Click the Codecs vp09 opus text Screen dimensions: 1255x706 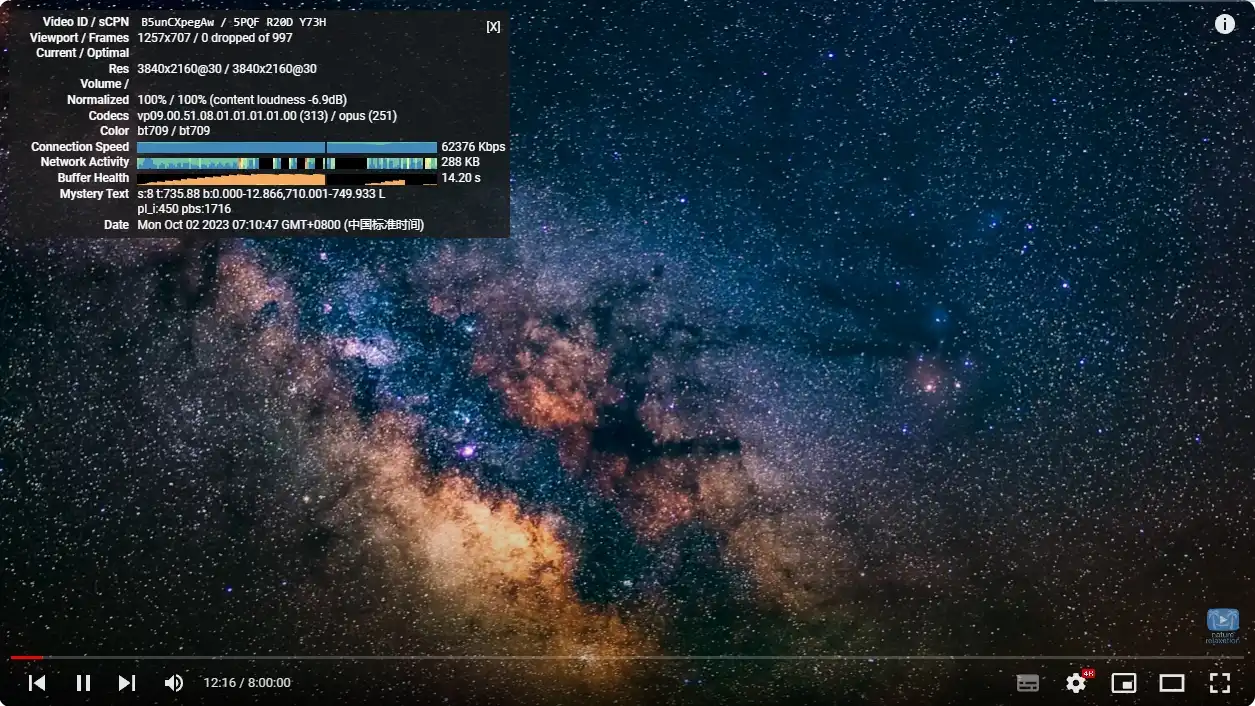[x=267, y=116]
